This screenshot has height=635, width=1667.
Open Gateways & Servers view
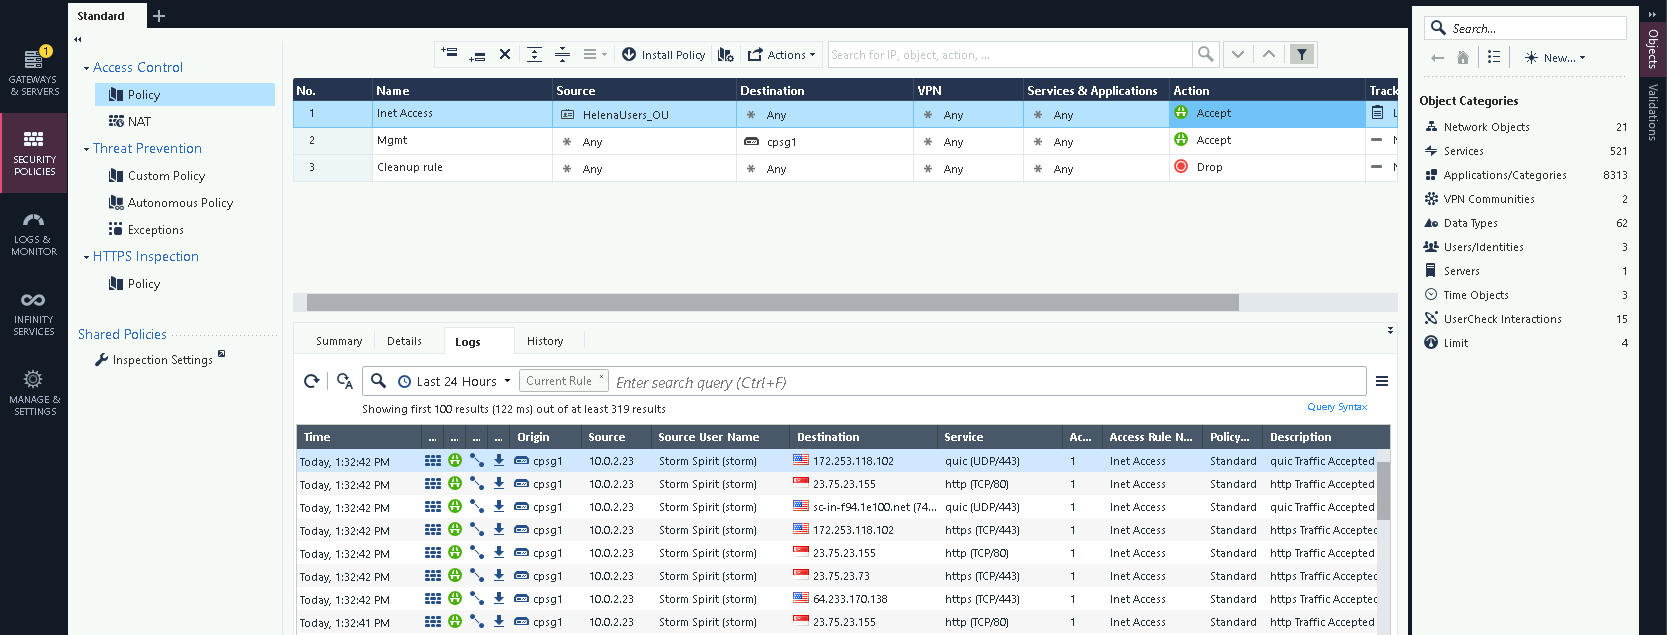34,72
